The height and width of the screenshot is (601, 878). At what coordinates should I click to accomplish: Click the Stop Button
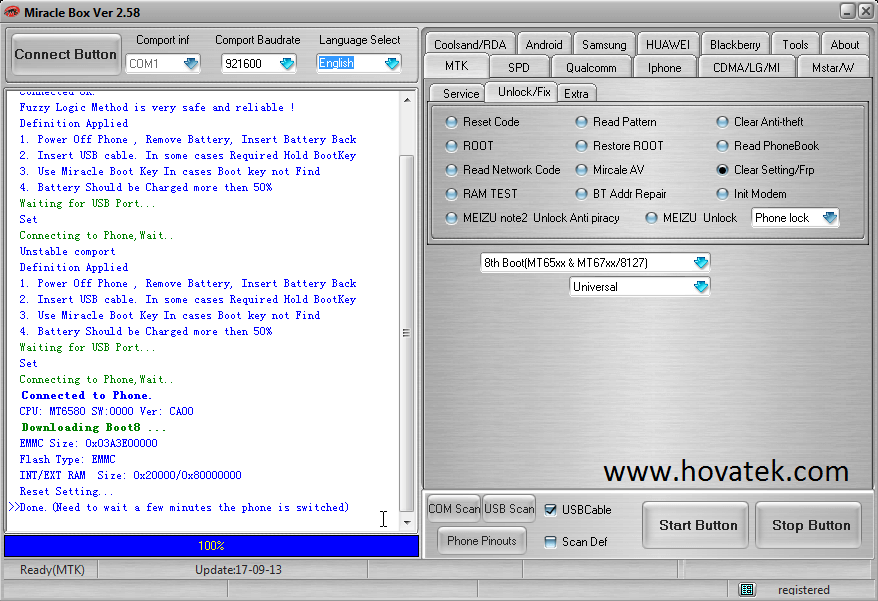pyautogui.click(x=808, y=525)
